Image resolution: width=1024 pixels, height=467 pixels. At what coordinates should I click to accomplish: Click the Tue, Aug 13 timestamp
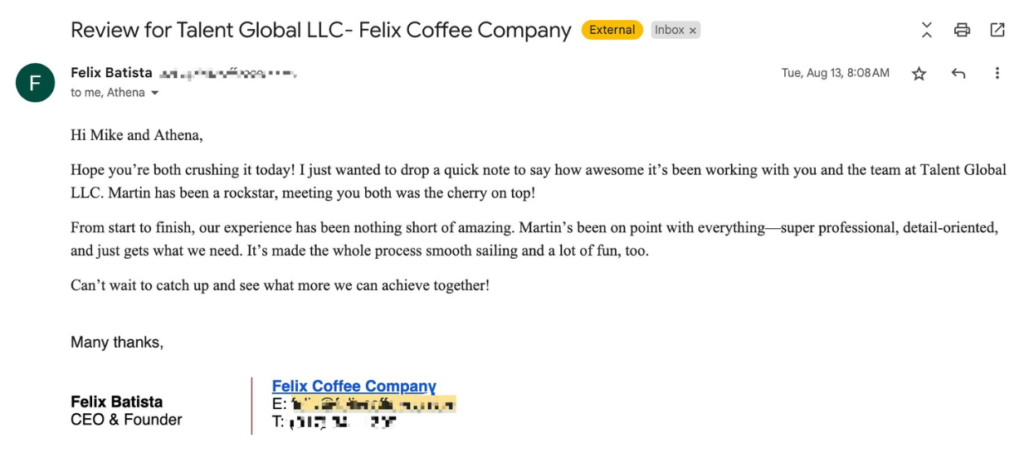tap(834, 73)
